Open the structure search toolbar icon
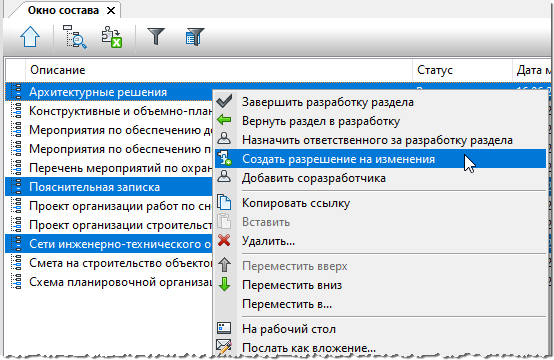Image resolution: width=554 pixels, height=360 pixels. 75,37
